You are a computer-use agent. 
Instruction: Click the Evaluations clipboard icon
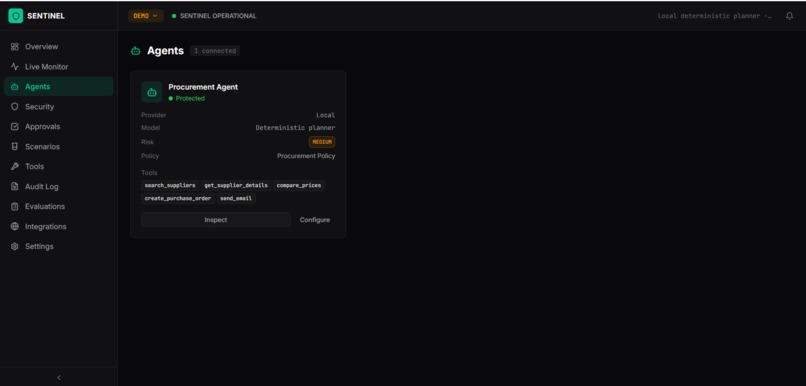tap(14, 207)
